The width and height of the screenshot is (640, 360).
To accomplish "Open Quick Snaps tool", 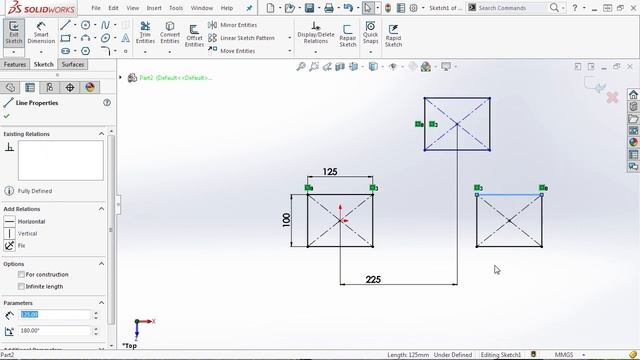I will coord(371,33).
